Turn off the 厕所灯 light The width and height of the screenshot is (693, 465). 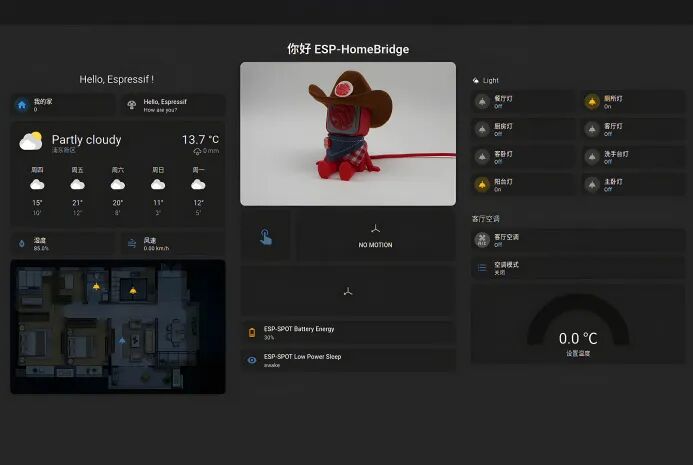[592, 102]
